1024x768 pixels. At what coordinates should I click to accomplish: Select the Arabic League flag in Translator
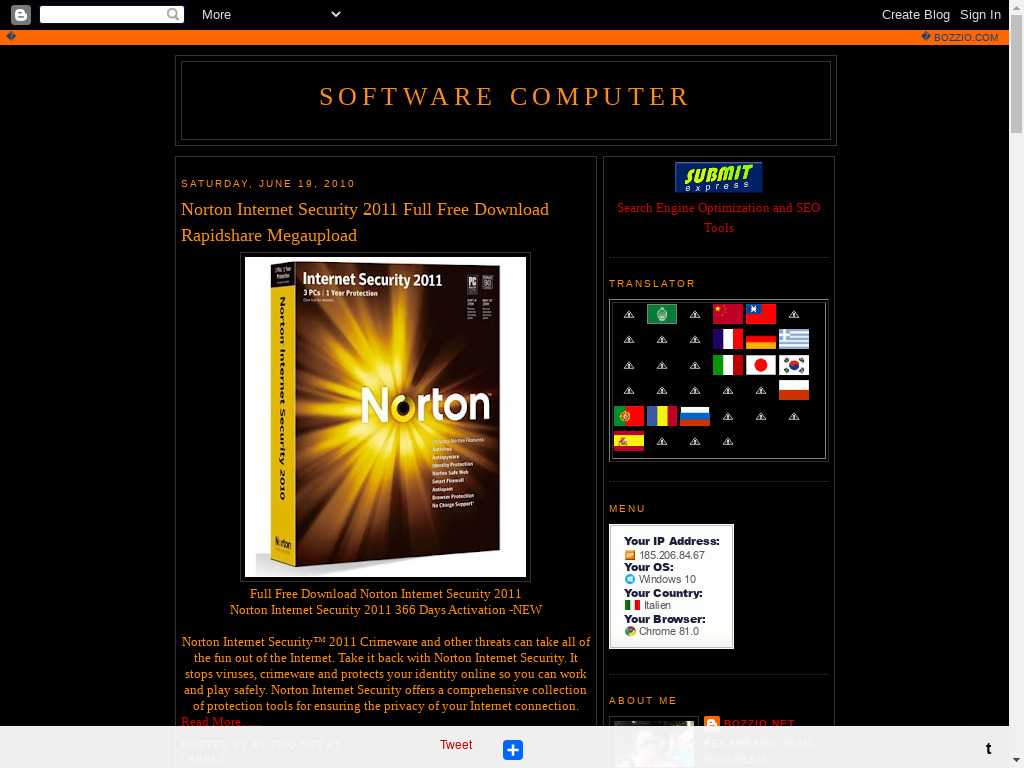click(662, 314)
